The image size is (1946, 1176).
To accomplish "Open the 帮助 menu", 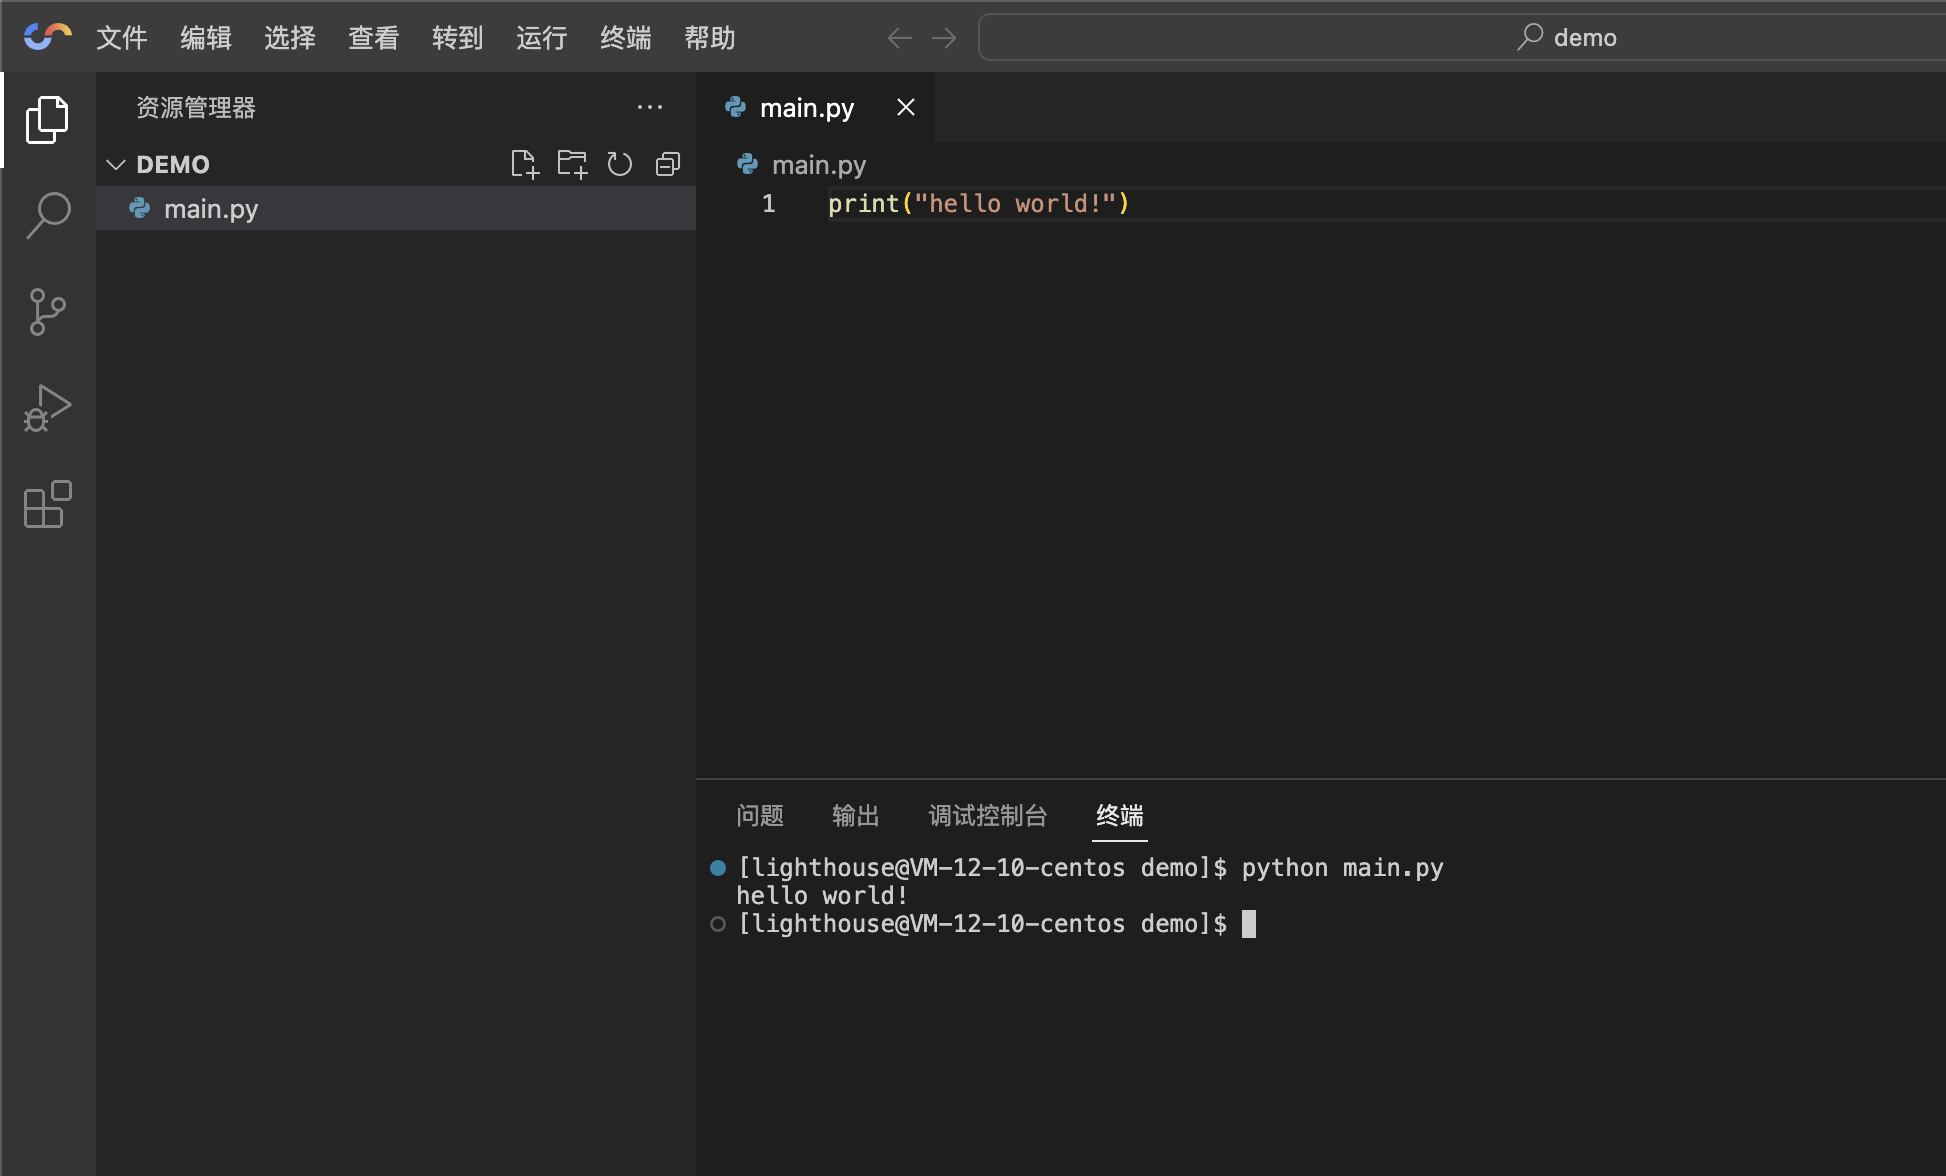I will (x=710, y=38).
